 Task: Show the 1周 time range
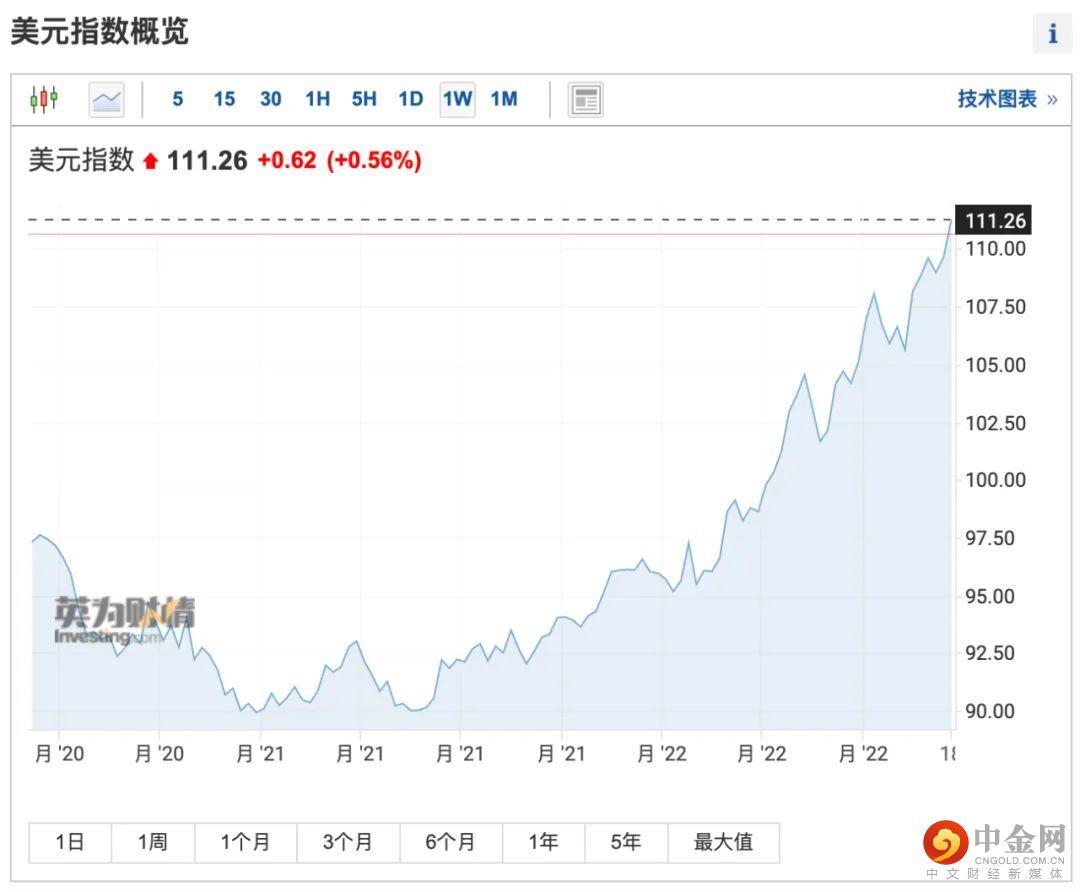(x=152, y=842)
